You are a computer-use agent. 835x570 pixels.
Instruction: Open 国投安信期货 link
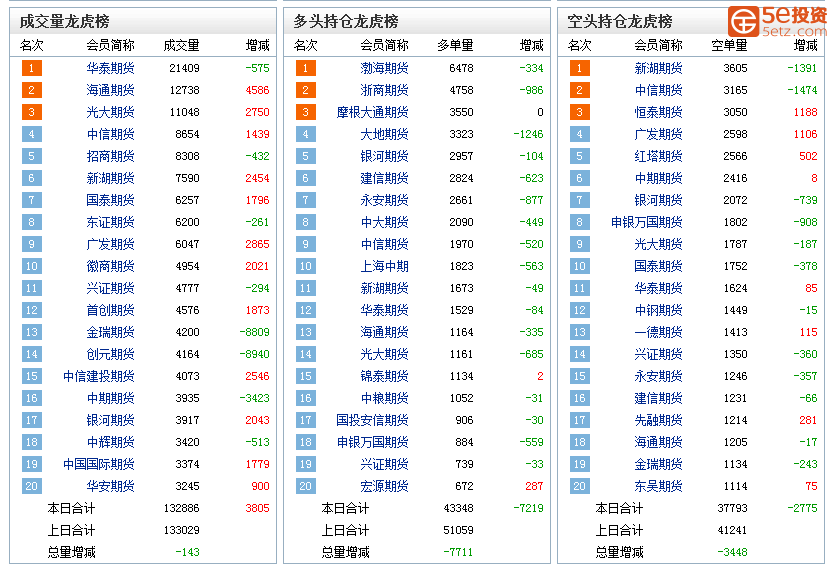373,420
